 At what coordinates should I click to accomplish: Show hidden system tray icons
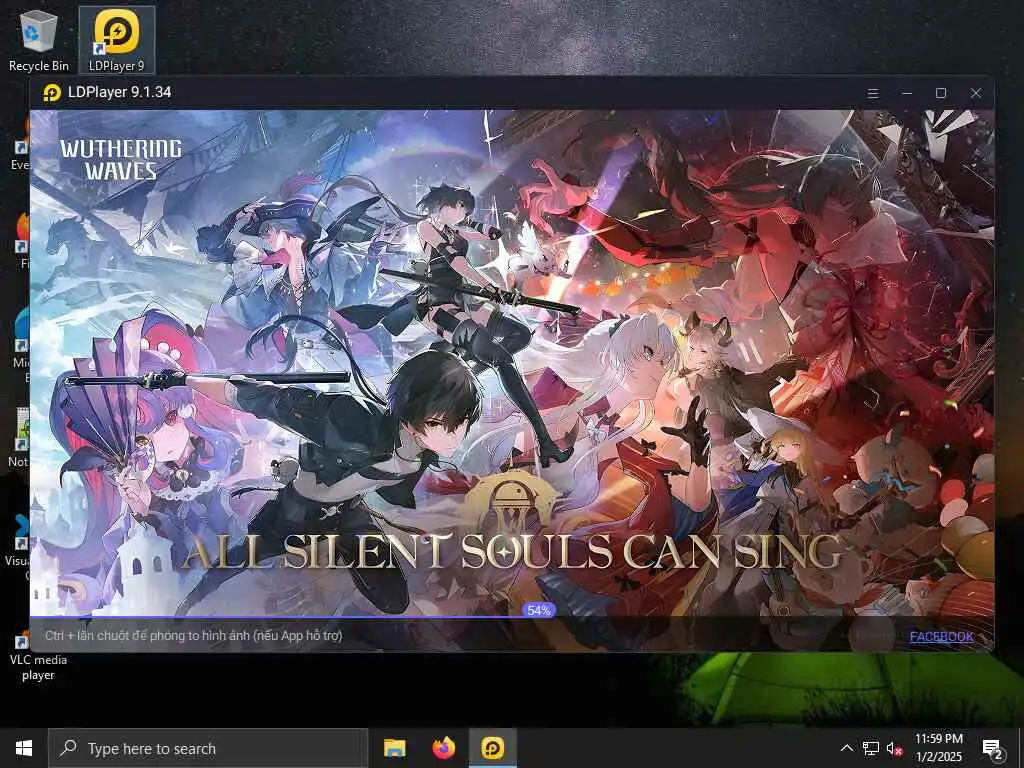(846, 748)
